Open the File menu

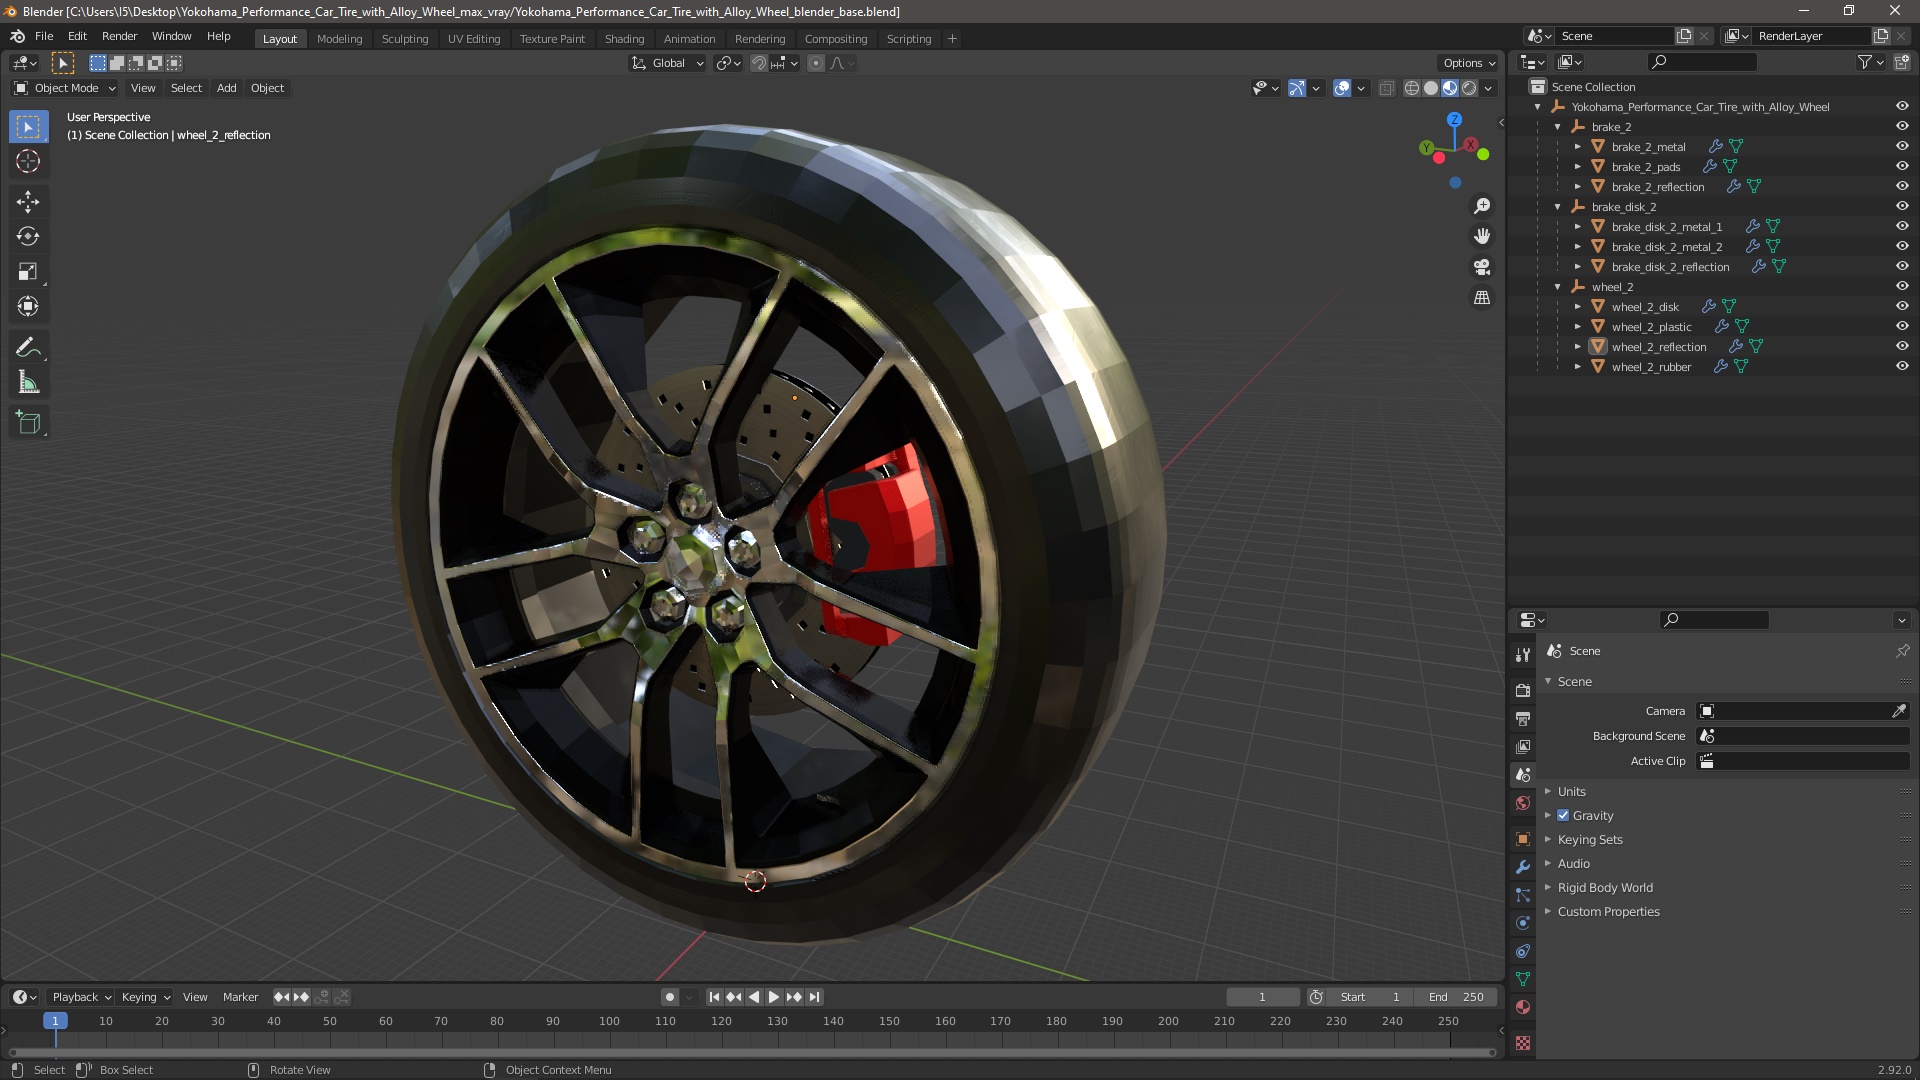point(44,36)
